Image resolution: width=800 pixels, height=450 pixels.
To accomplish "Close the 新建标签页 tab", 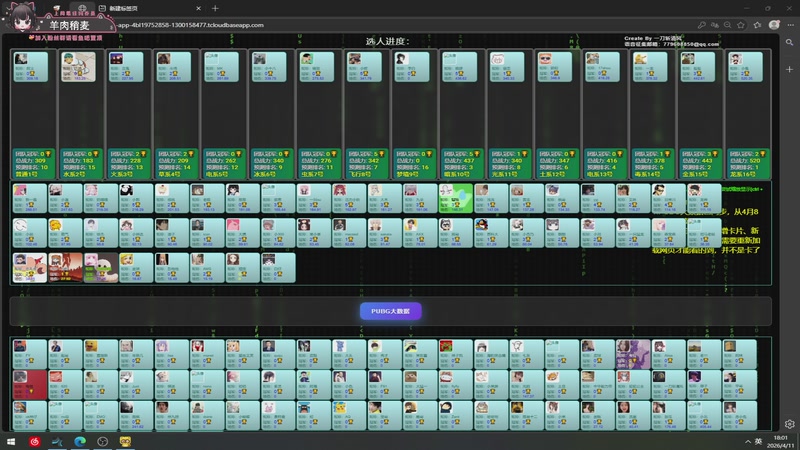I will (x=198, y=8).
